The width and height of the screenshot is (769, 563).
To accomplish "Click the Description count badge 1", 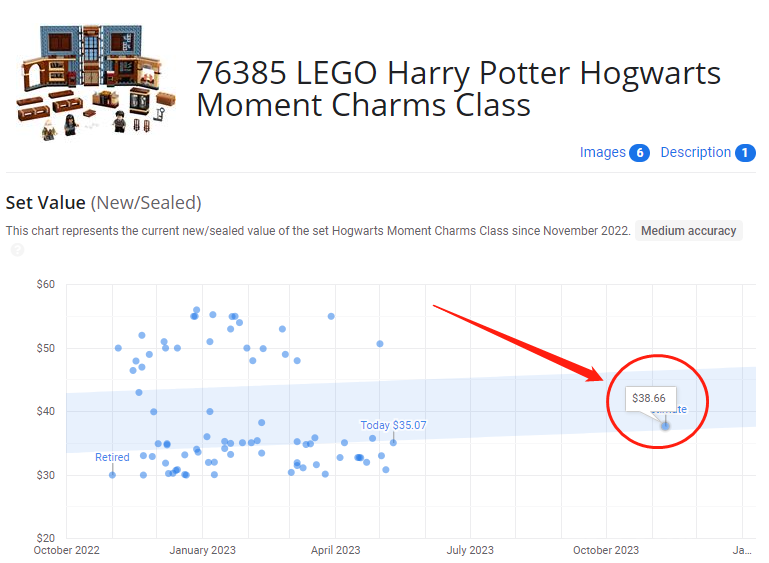I will point(745,153).
